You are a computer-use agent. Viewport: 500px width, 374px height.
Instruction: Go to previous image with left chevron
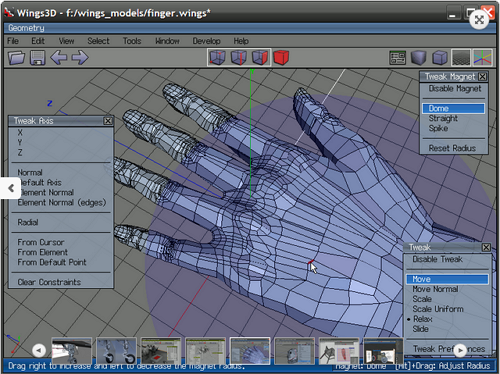(11, 188)
